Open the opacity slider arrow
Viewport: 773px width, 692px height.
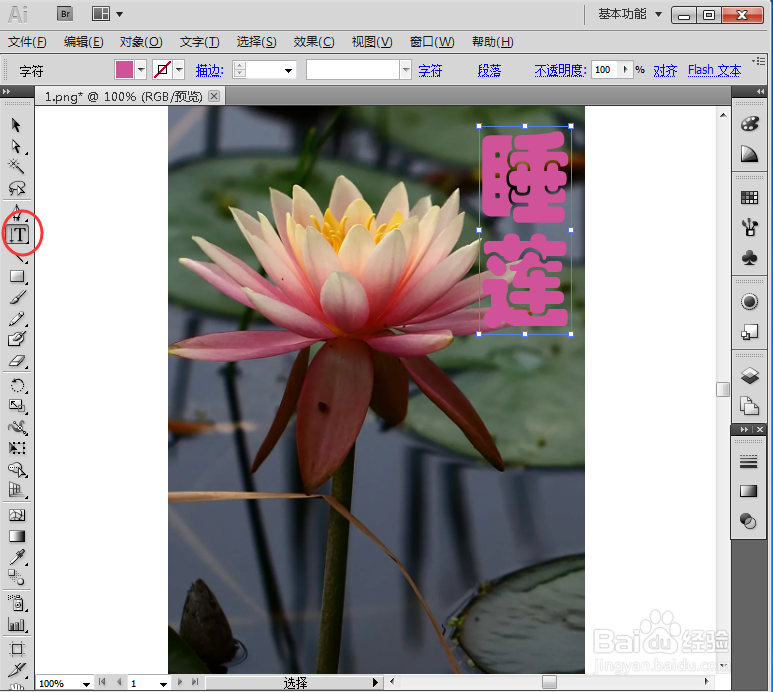point(626,69)
